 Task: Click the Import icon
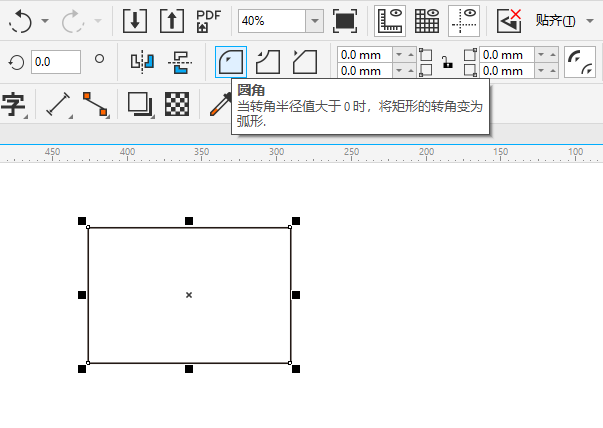pos(135,20)
